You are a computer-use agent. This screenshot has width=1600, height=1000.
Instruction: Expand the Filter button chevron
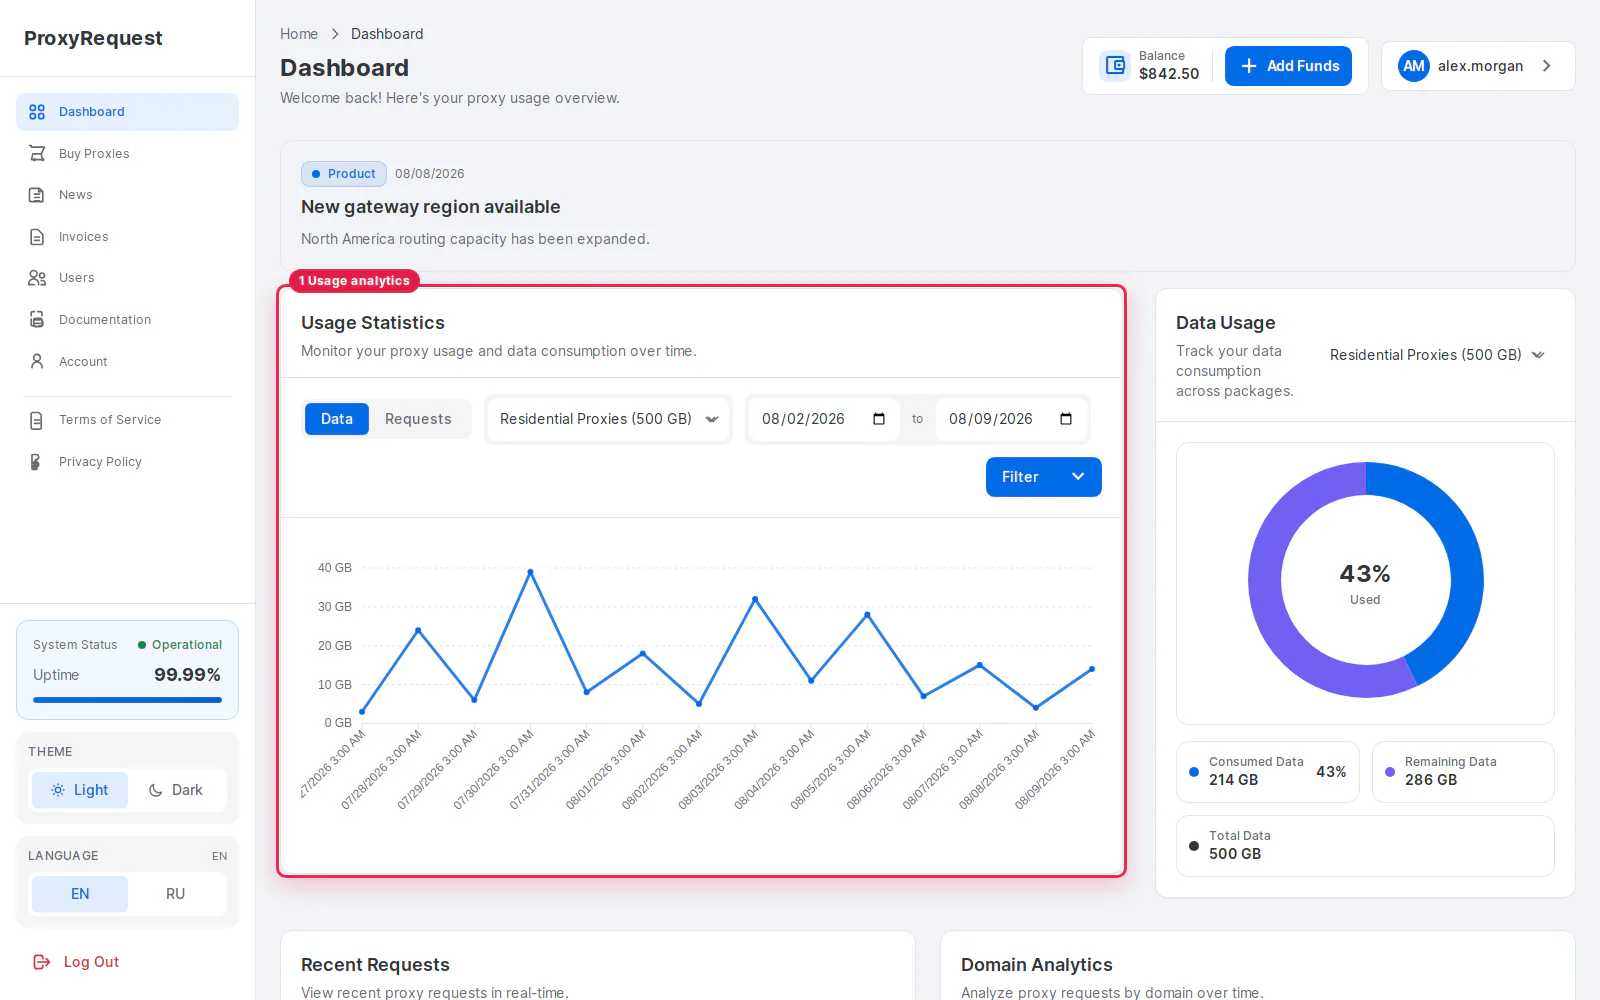tap(1078, 477)
